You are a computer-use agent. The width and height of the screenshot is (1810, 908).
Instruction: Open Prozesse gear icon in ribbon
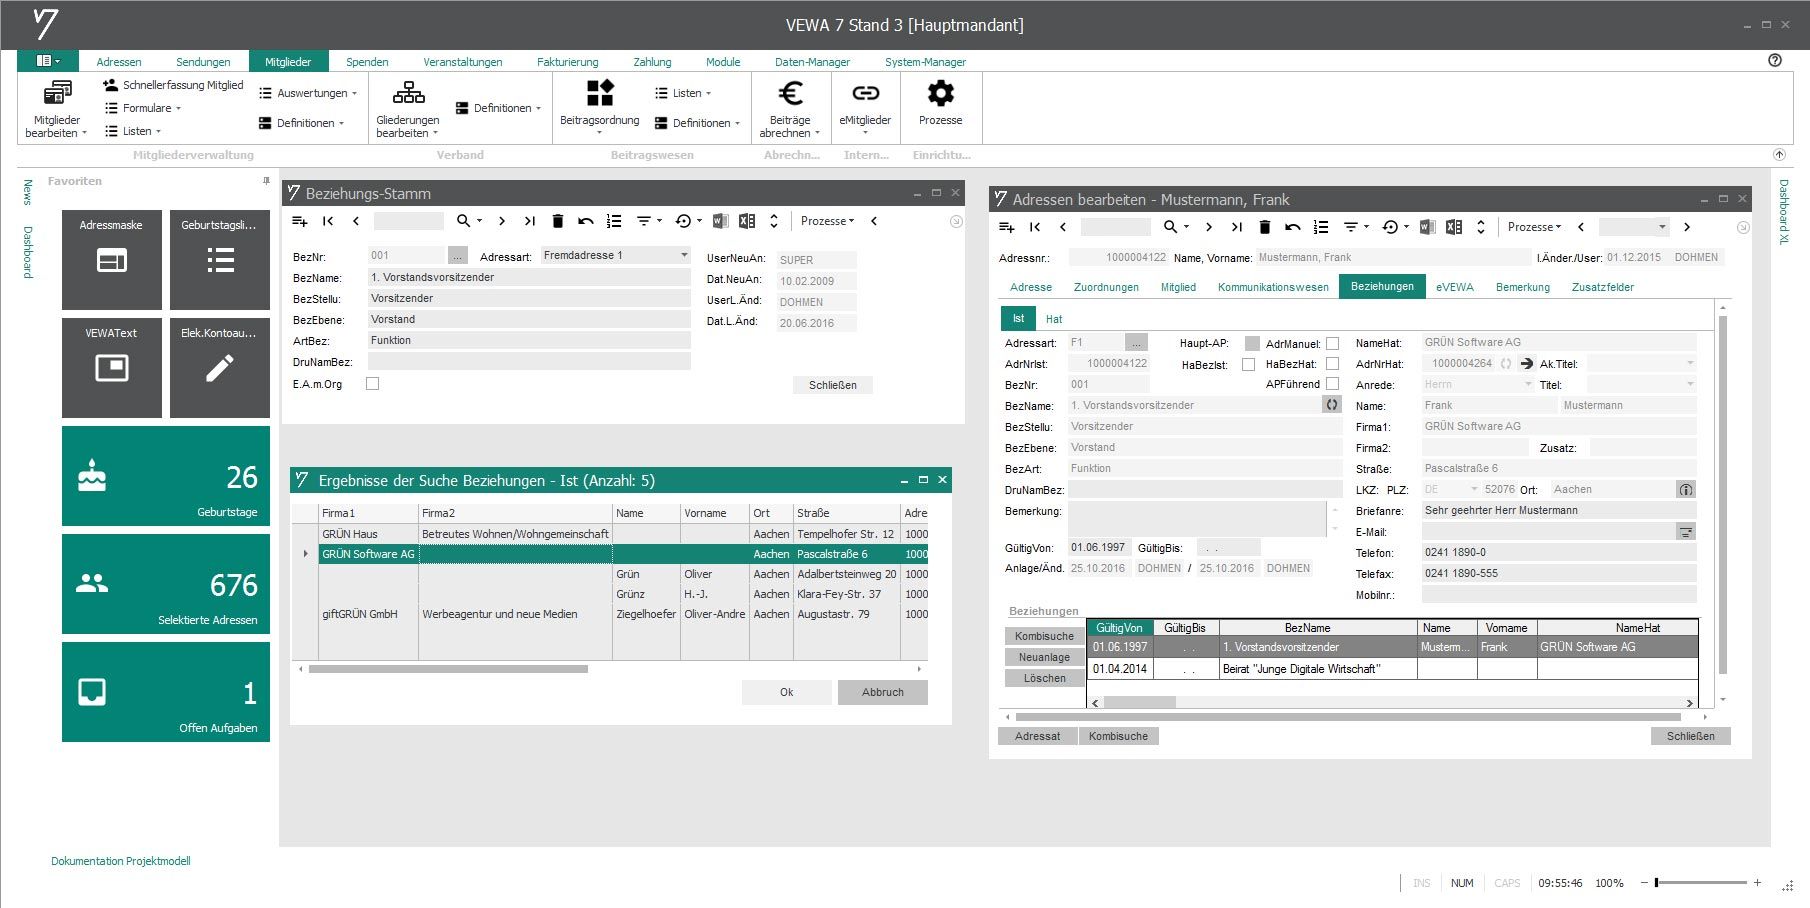tap(940, 93)
